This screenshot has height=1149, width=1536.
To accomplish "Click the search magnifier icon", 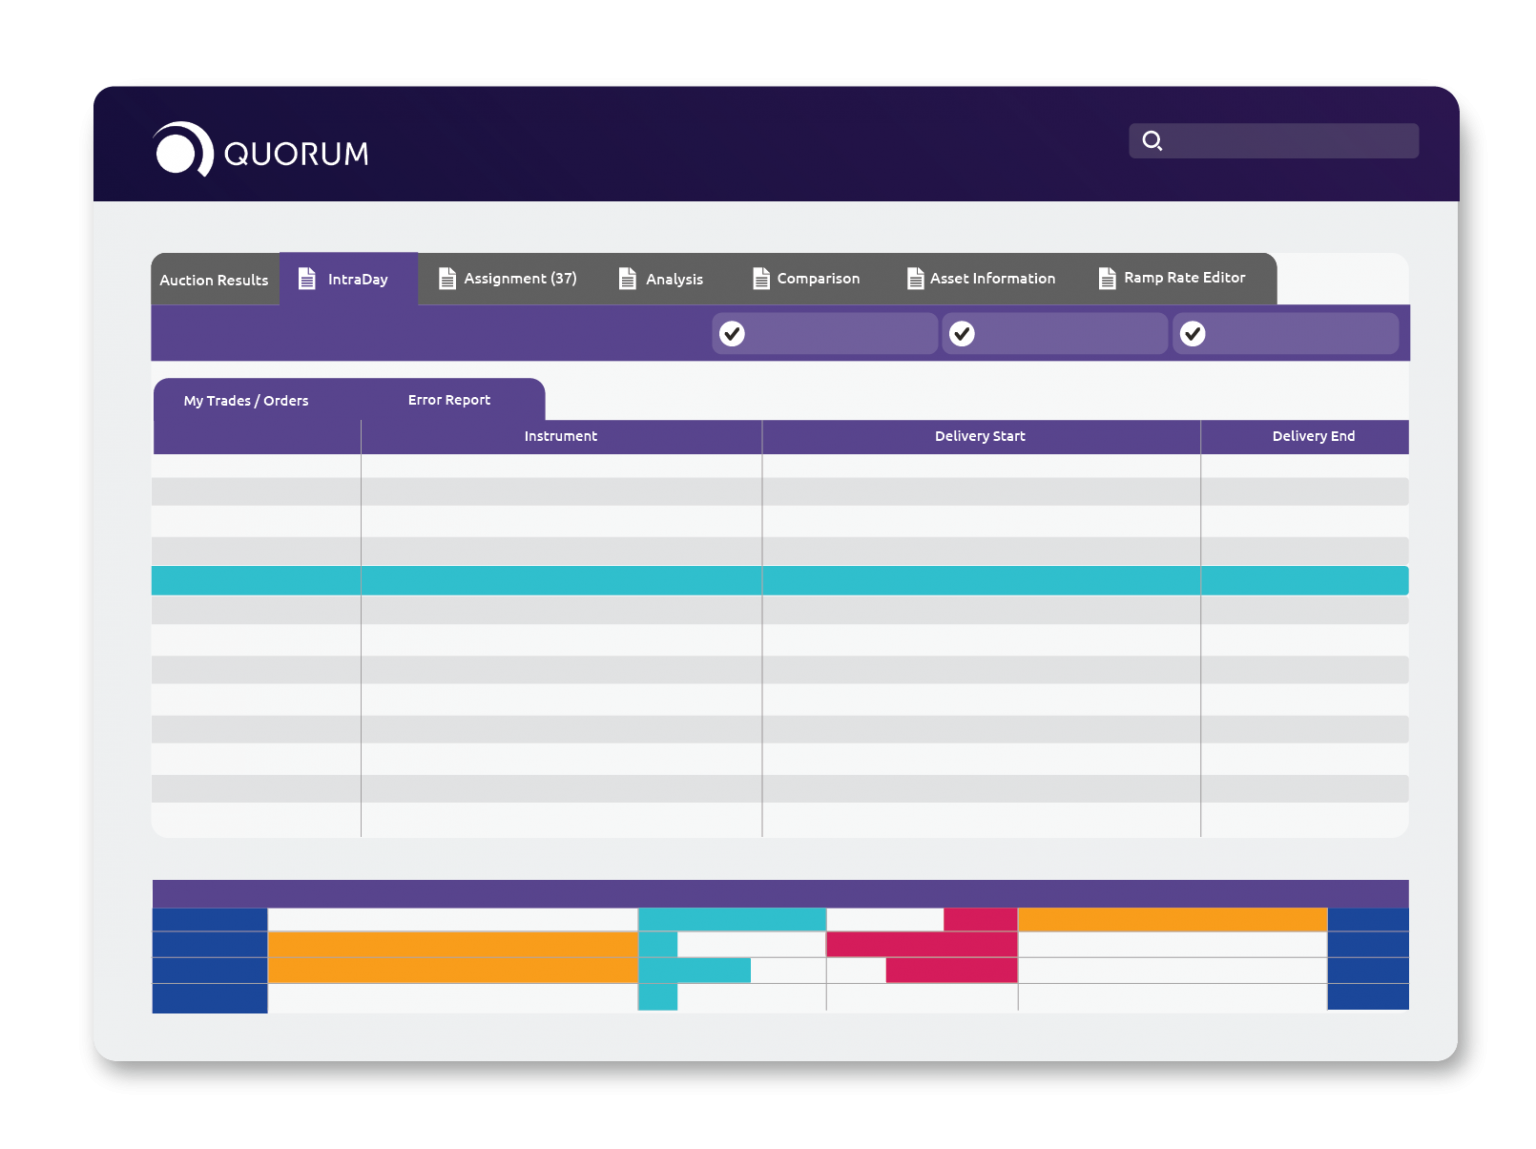I will pyautogui.click(x=1152, y=141).
